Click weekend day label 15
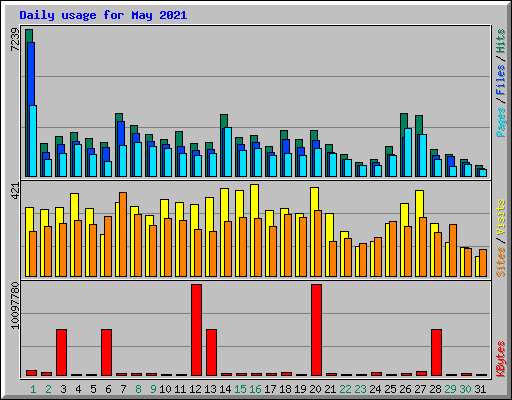The image size is (512, 400). 240,389
